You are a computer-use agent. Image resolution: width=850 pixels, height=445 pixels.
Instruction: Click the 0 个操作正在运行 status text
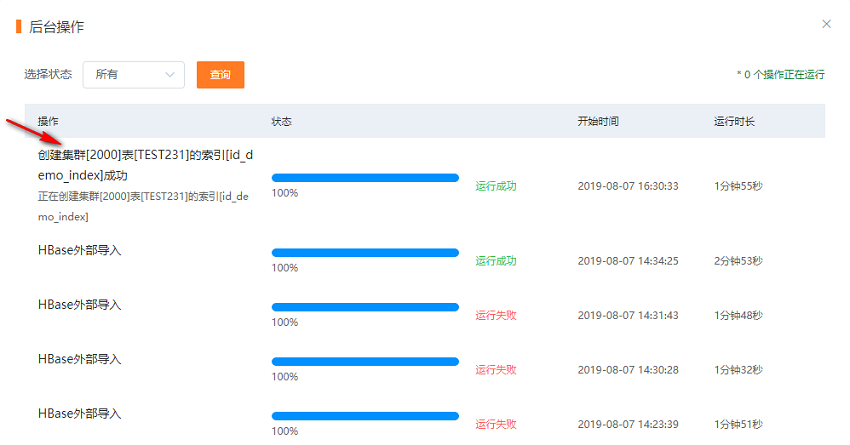tap(781, 74)
